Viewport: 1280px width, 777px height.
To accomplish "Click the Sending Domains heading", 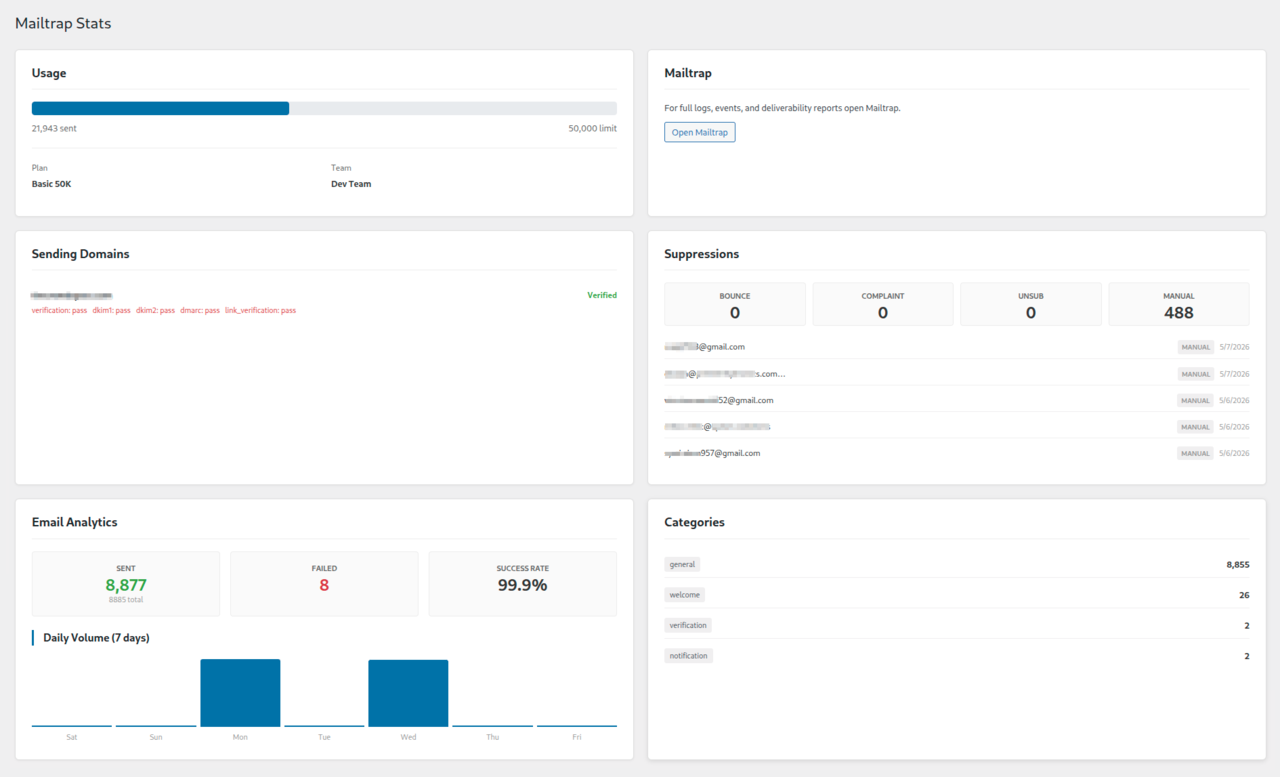I will click(80, 254).
